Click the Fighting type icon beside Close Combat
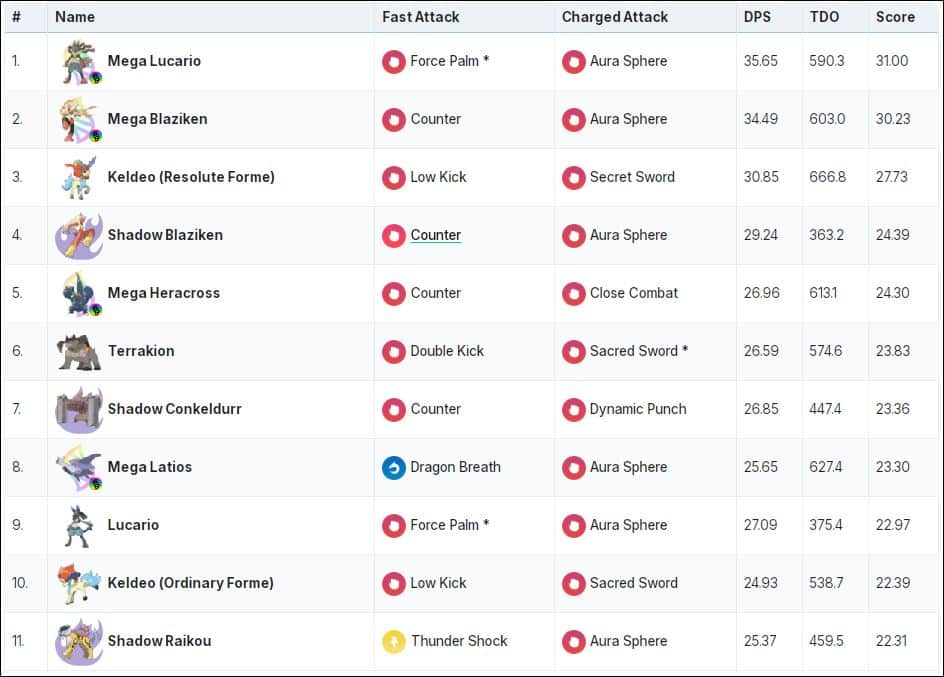The image size is (944, 677). tap(573, 294)
